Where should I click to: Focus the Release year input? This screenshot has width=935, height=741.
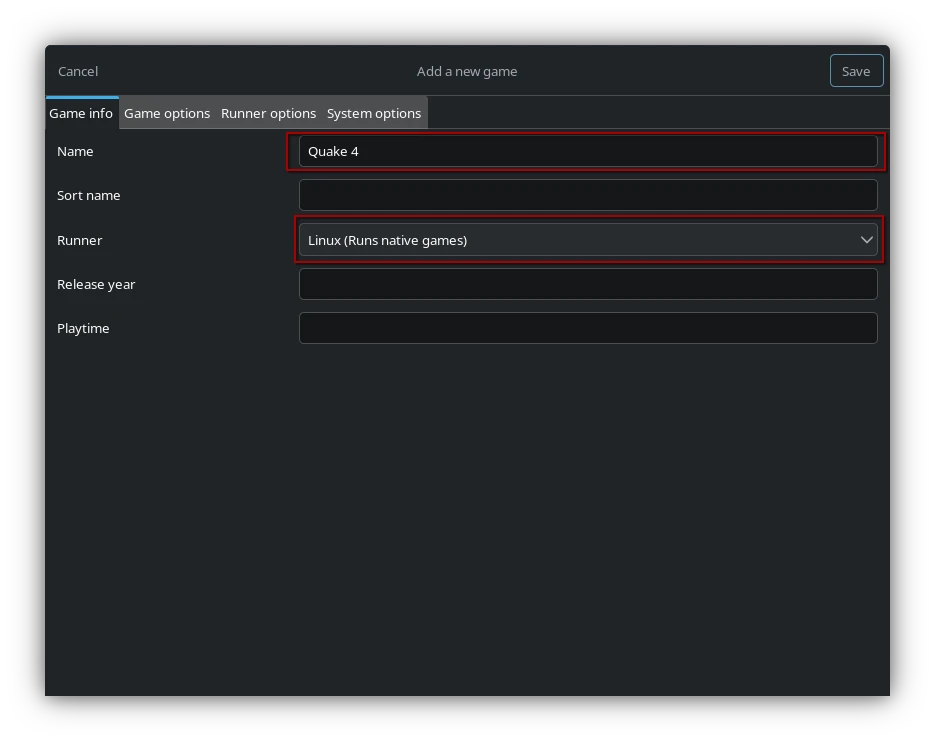(588, 284)
